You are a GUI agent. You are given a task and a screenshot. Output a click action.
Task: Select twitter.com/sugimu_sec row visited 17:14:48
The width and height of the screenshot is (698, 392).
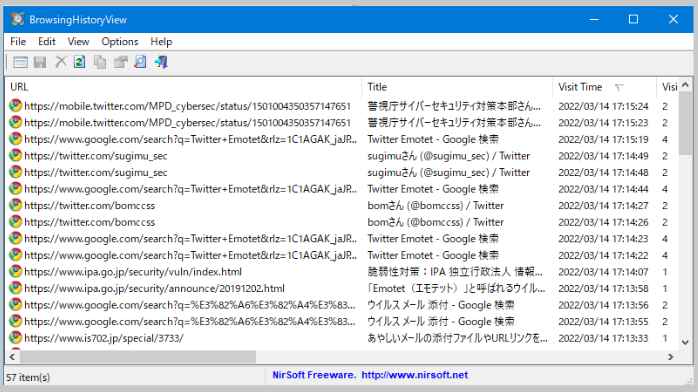(343, 172)
